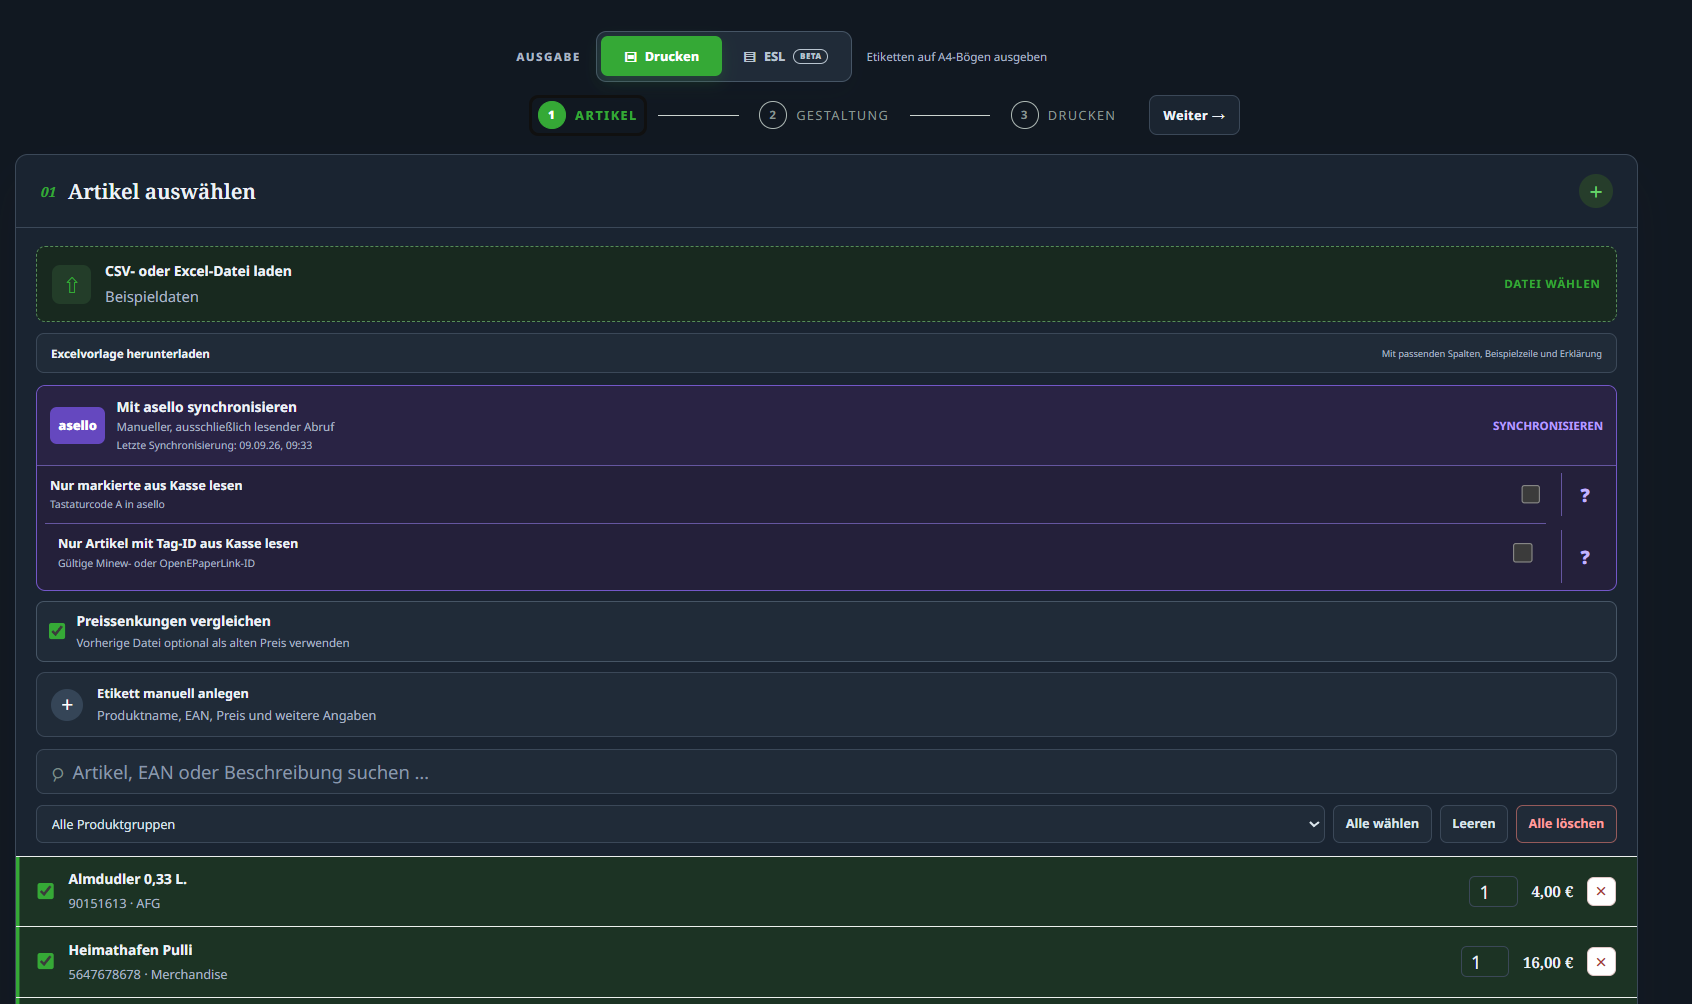
Task: Open help for Nur Artikel mit Tag-ID
Action: tap(1584, 557)
